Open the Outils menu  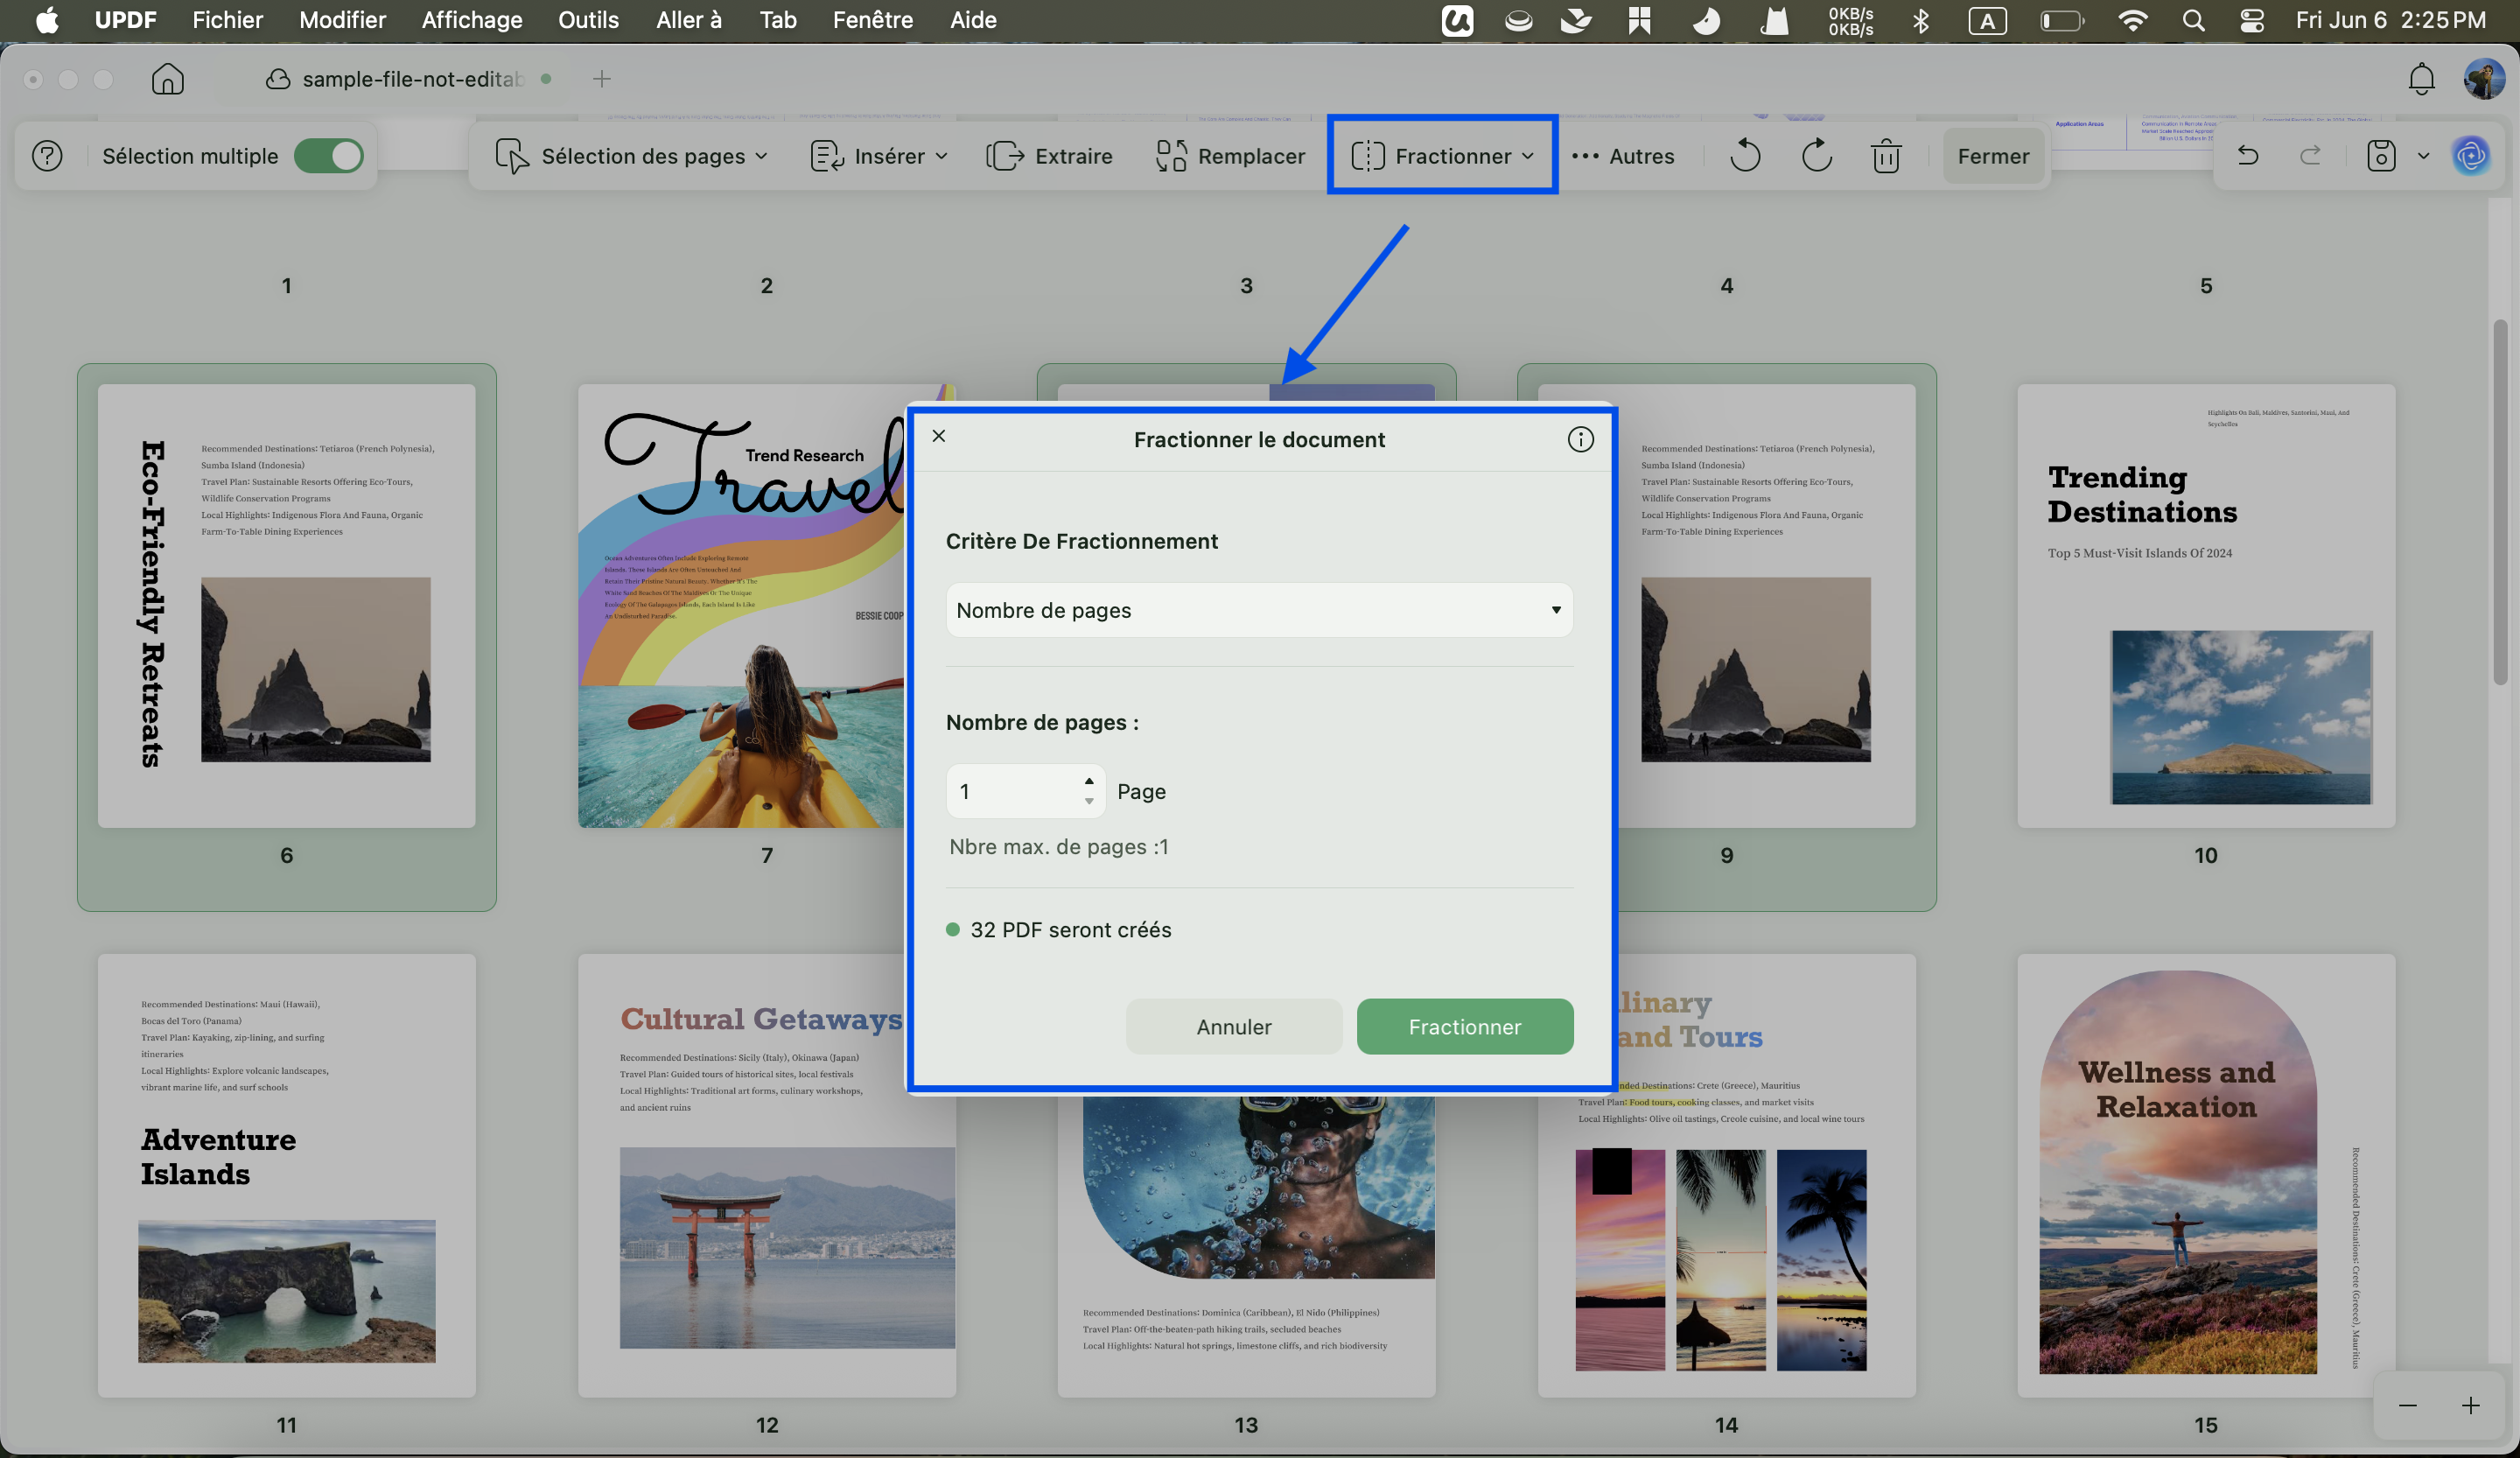[588, 20]
